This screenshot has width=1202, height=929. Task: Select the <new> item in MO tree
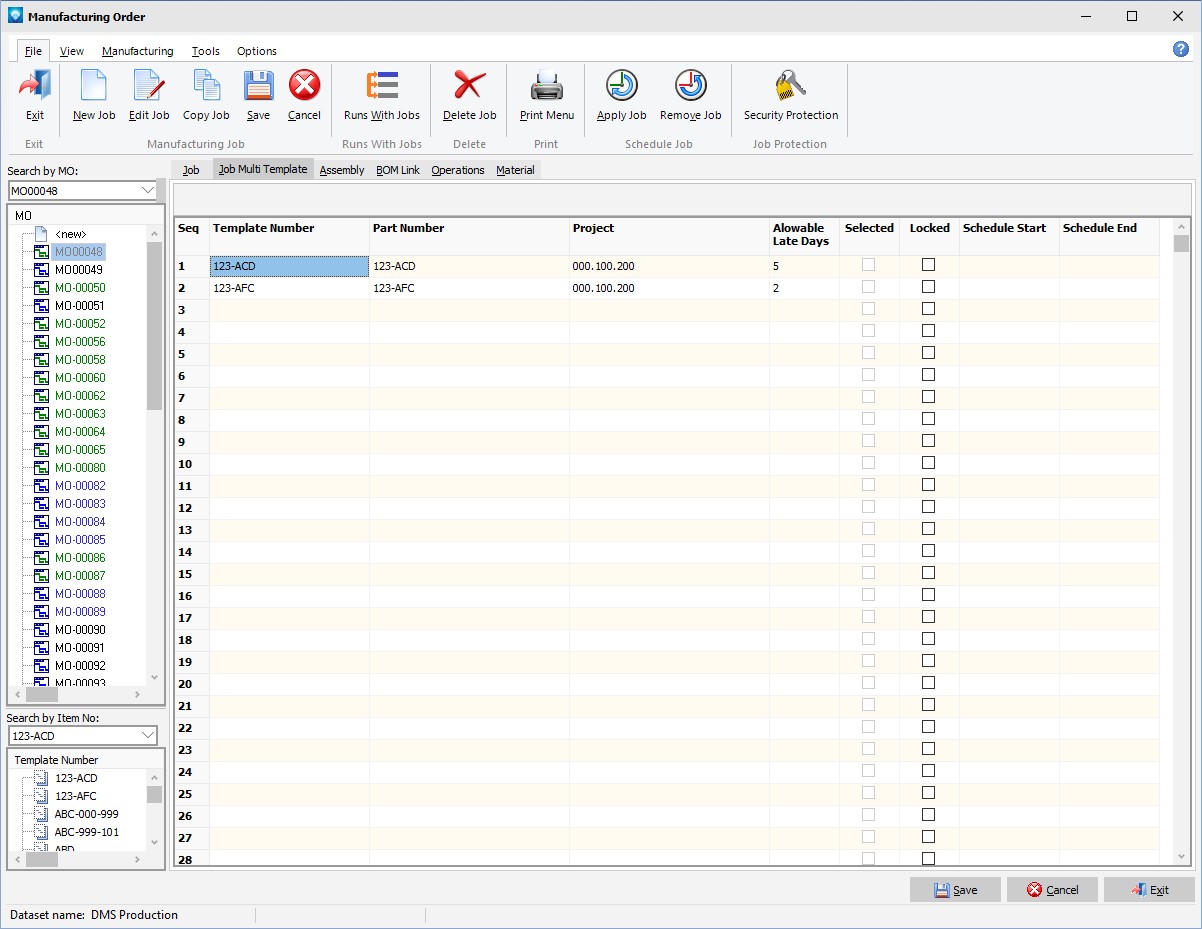coord(71,234)
